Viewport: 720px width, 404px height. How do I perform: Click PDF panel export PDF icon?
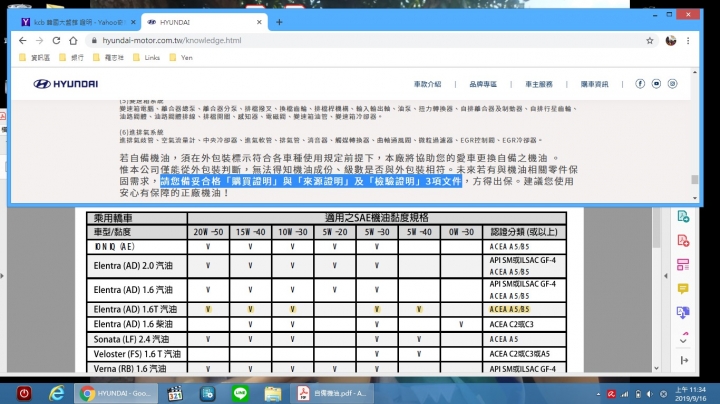coord(683,217)
